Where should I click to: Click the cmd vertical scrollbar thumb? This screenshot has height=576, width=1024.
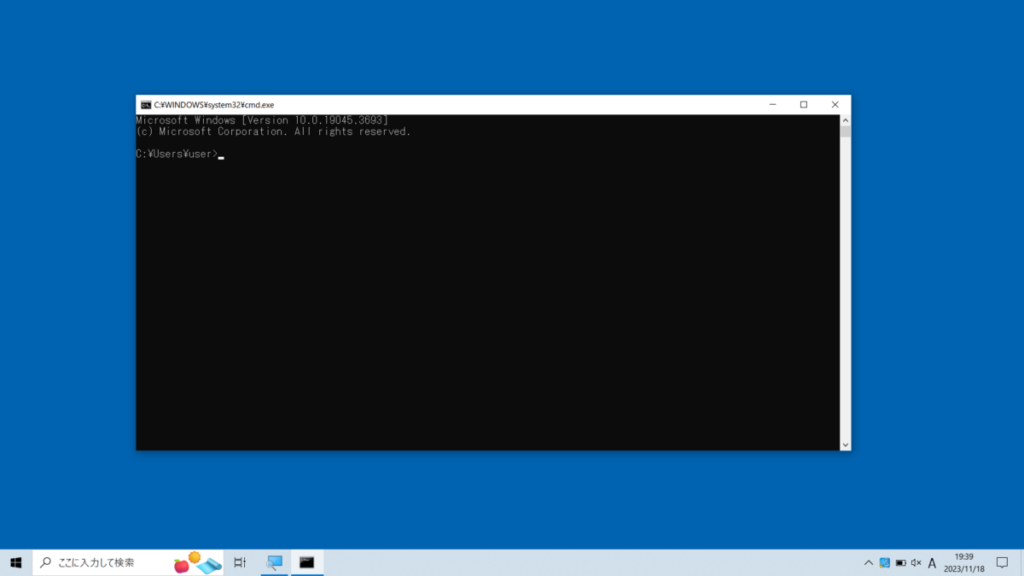(845, 131)
